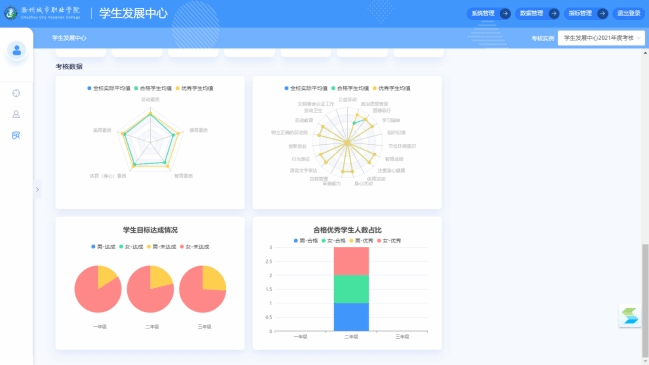The image size is (649, 365).
Task: Open 指标管理 menu in header
Action: pos(580,14)
